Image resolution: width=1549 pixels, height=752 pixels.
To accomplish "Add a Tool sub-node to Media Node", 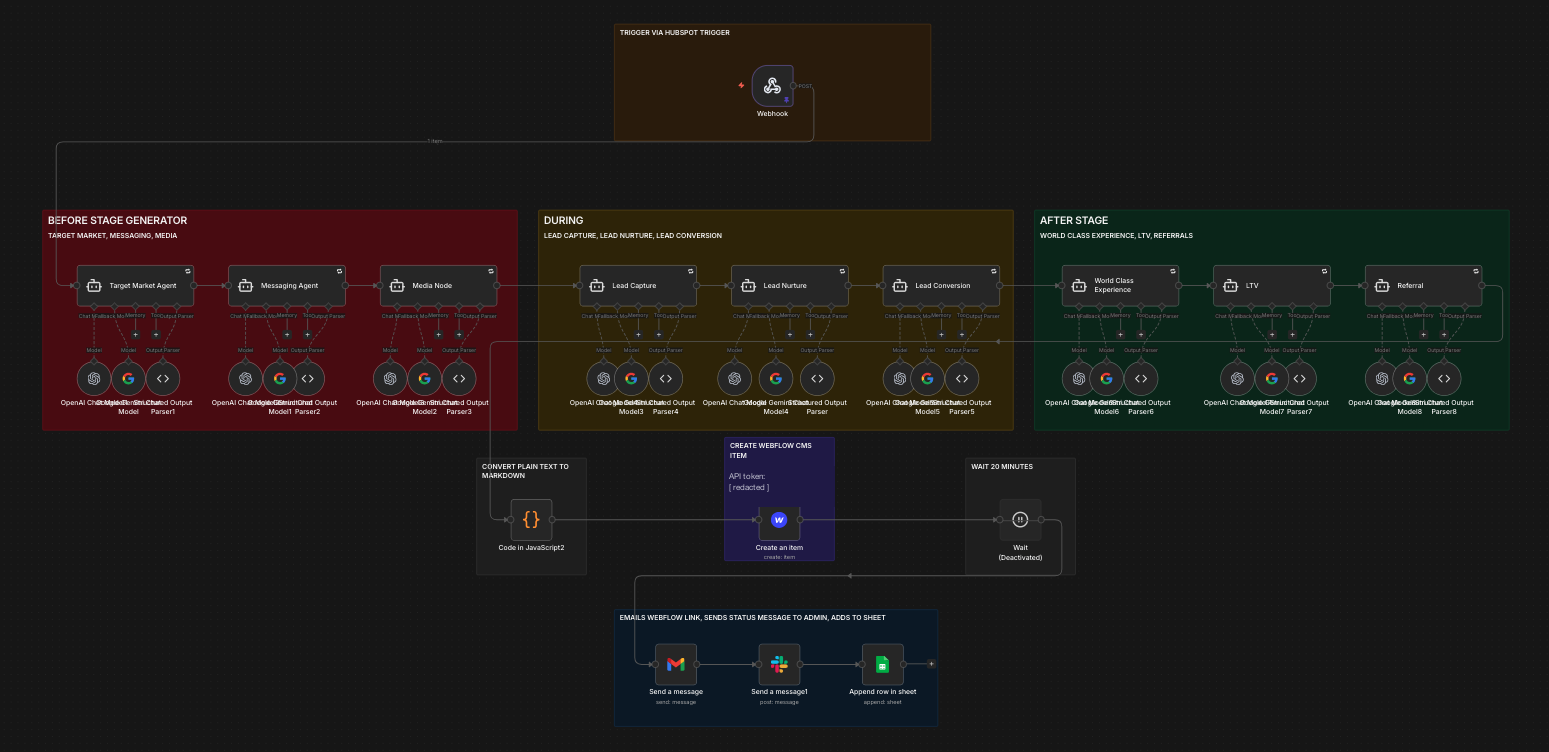I will [459, 335].
